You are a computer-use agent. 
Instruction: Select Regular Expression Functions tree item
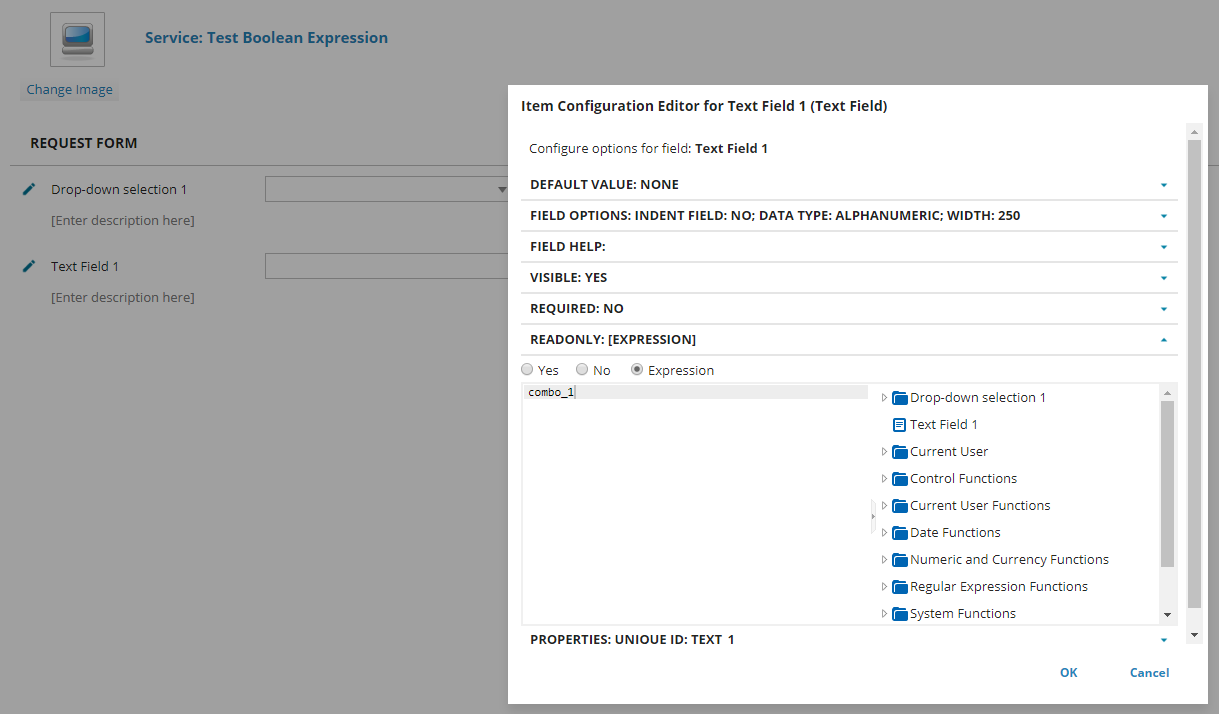[x=998, y=587]
